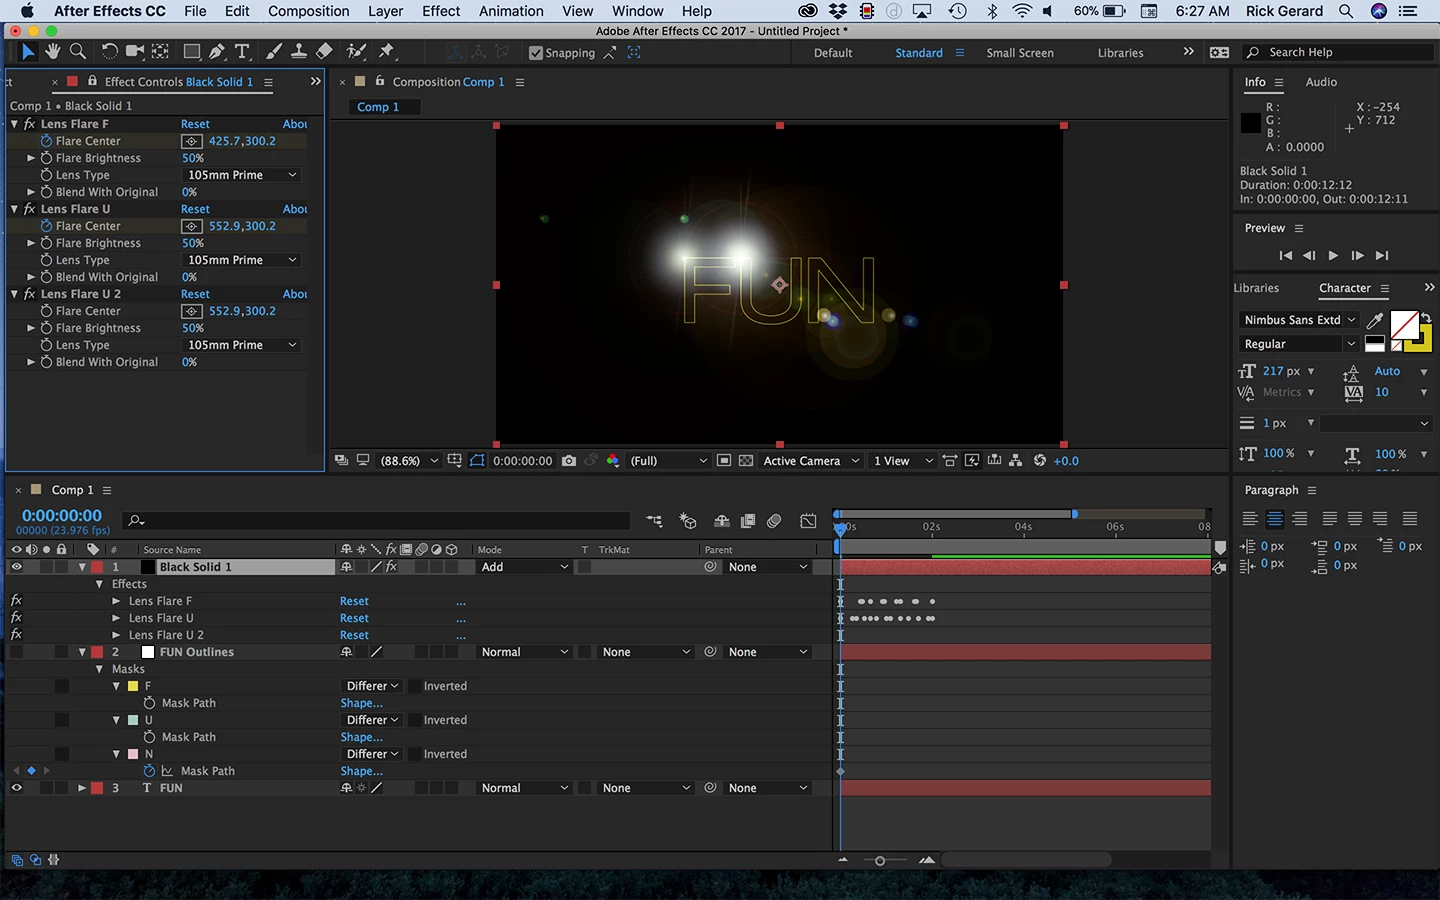Select the Hand tool

(52, 51)
